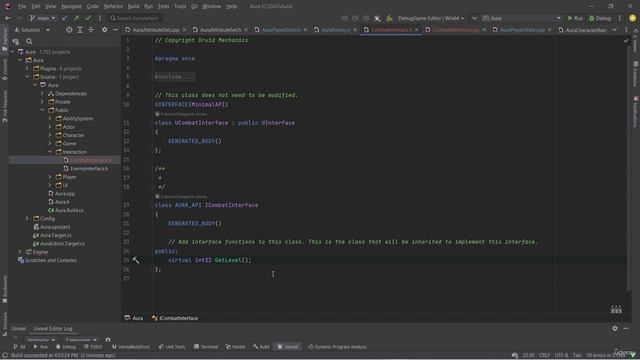
Task: Open the Unit Tests tool window
Action: tap(172, 347)
